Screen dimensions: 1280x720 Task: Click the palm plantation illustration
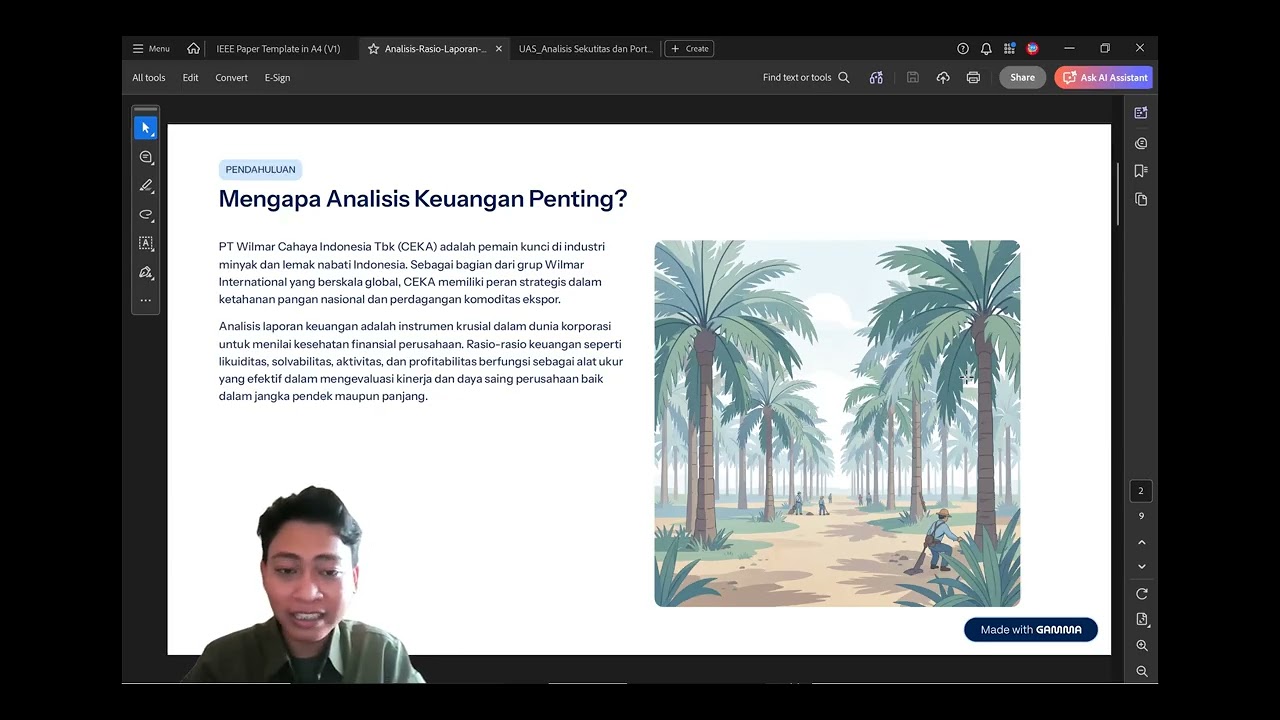pyautogui.click(x=837, y=423)
